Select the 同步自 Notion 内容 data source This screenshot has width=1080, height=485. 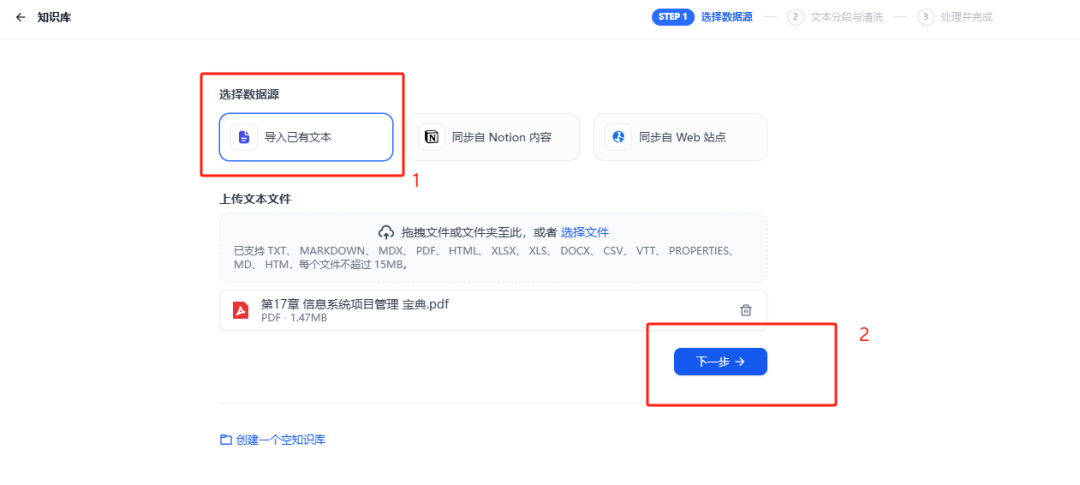(493, 137)
